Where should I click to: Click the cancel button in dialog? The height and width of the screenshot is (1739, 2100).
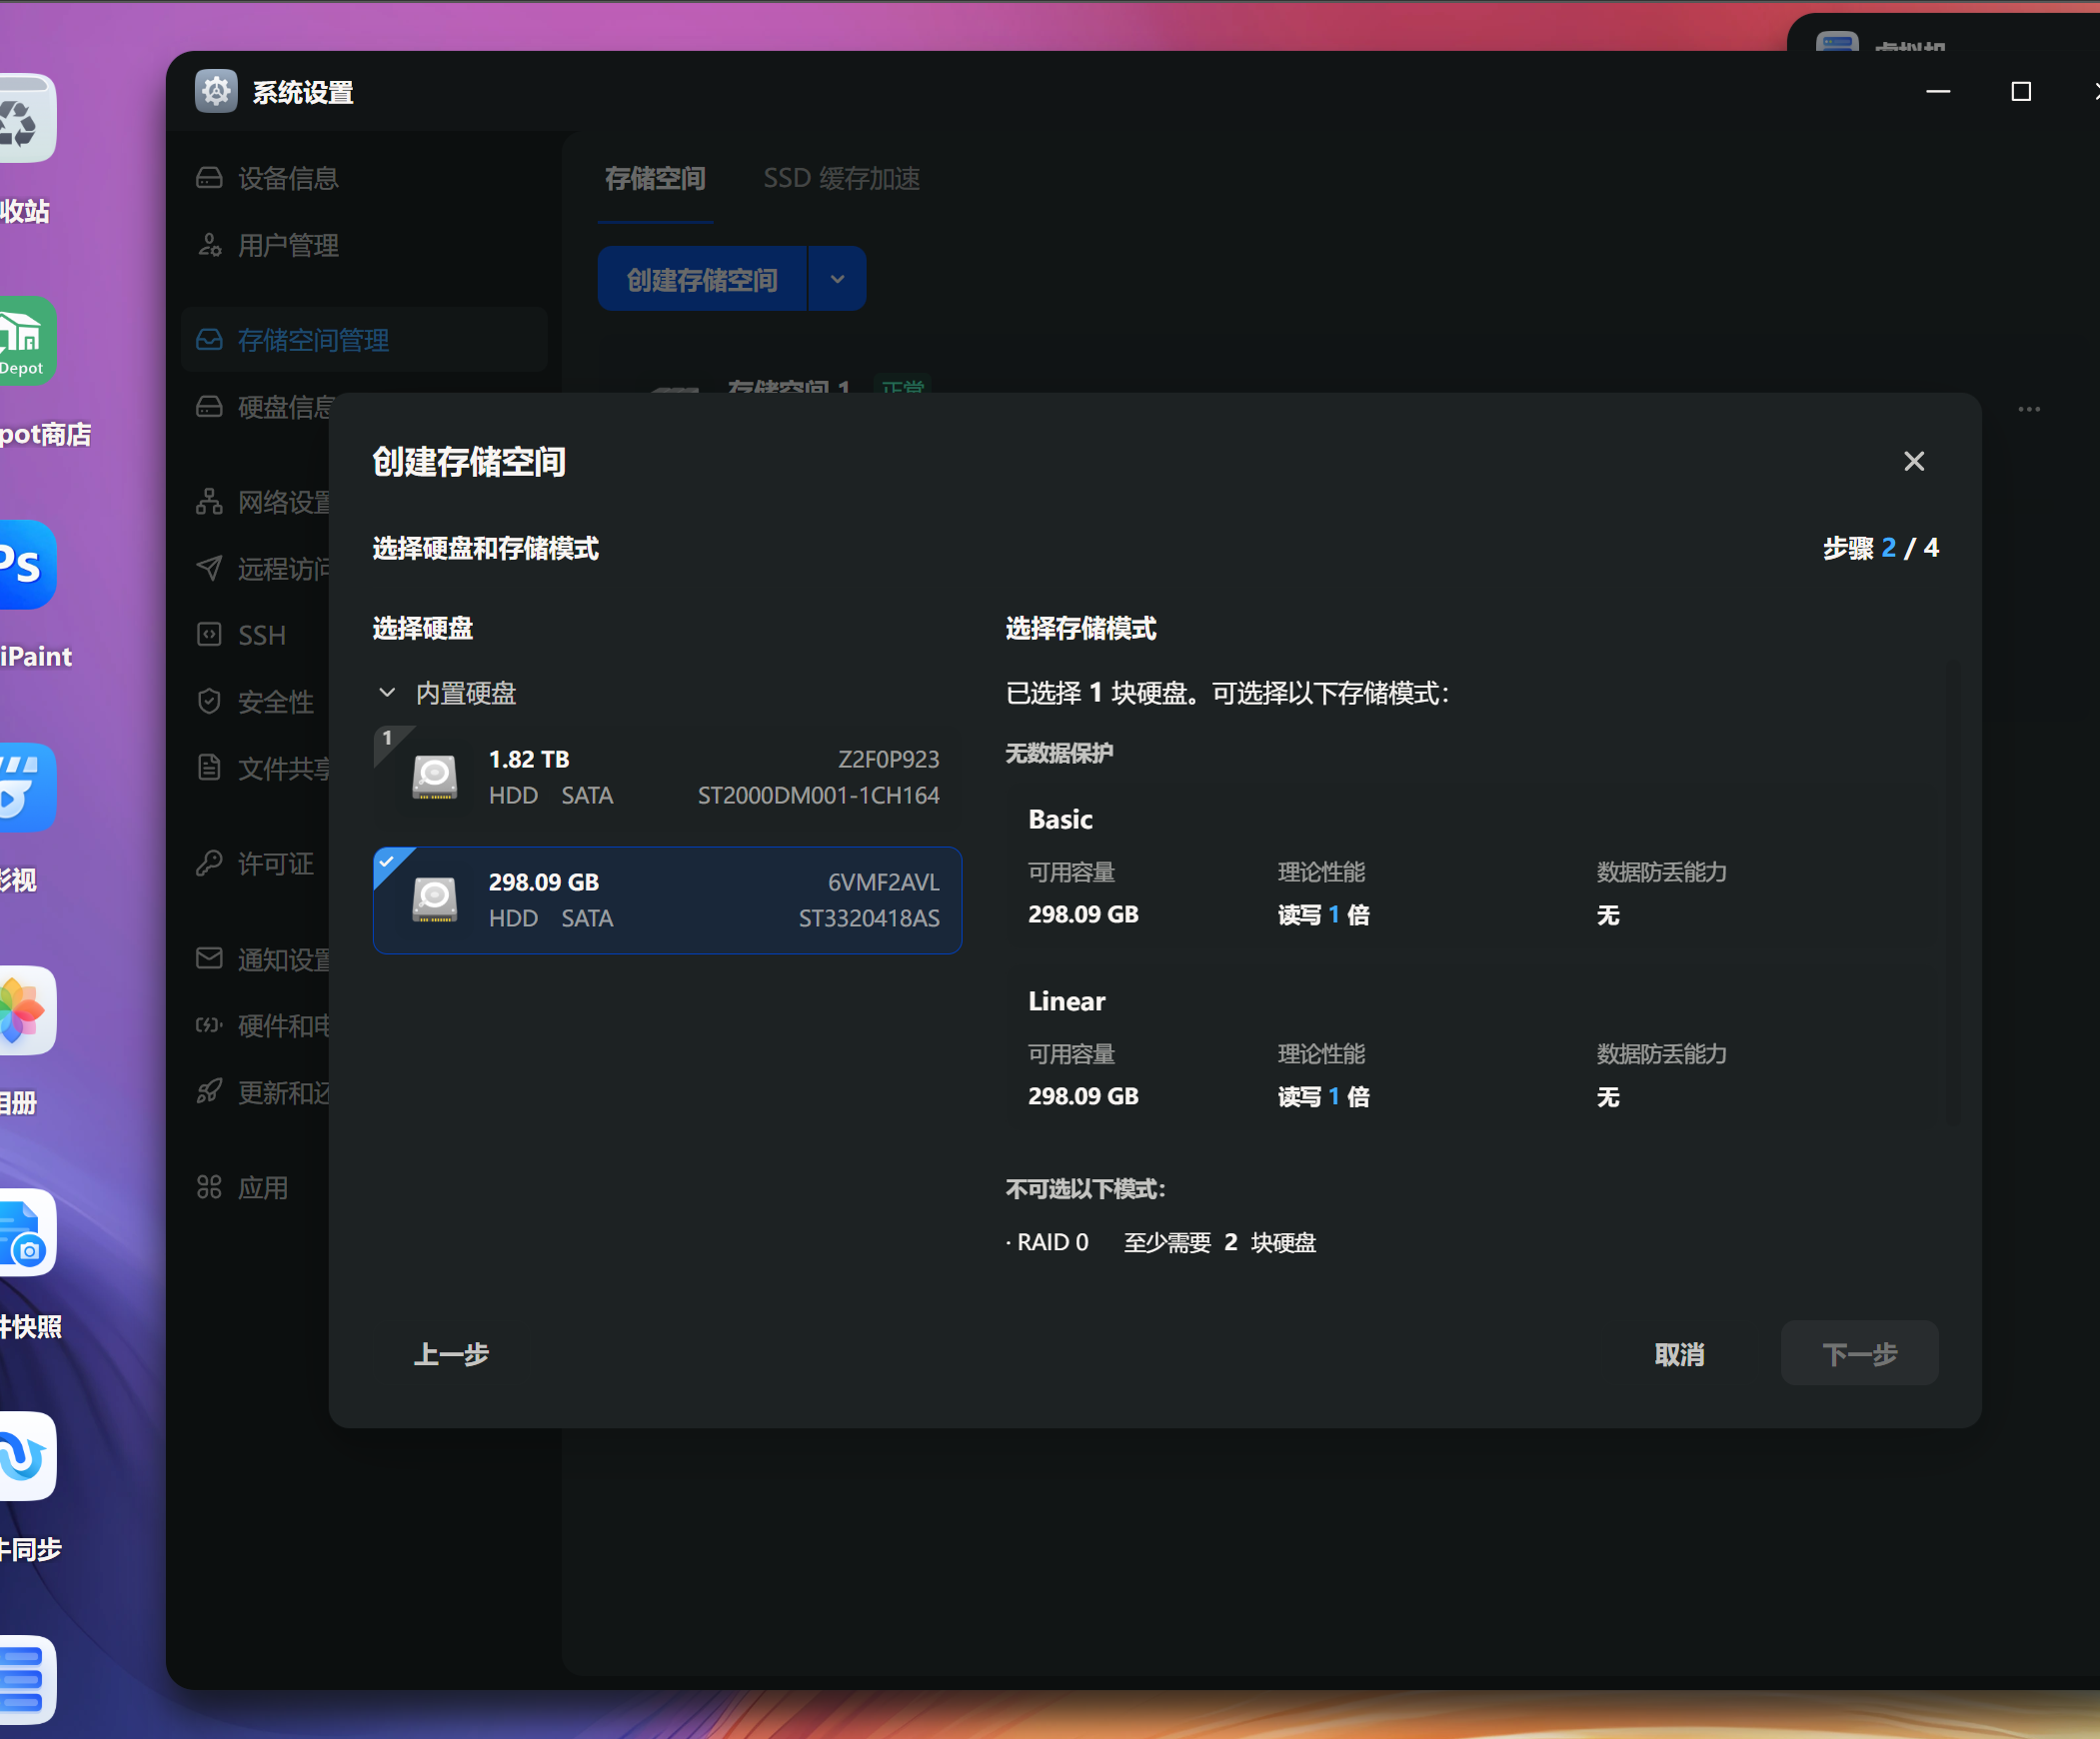coord(1679,1354)
